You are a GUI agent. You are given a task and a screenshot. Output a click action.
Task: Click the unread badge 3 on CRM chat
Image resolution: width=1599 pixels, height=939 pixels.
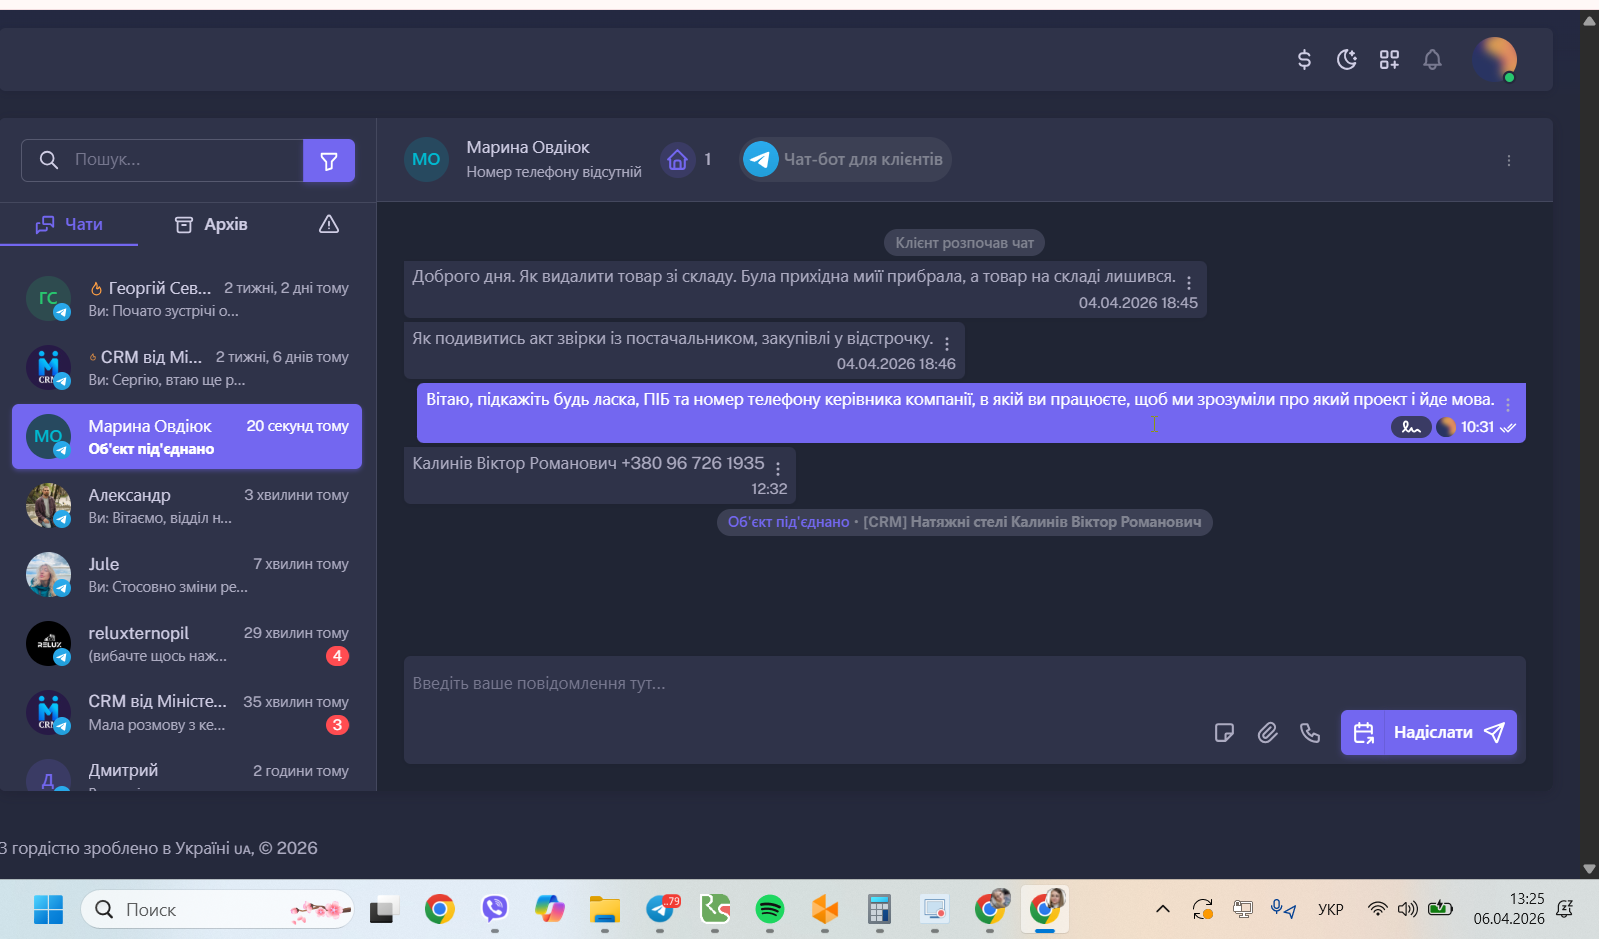tap(337, 725)
